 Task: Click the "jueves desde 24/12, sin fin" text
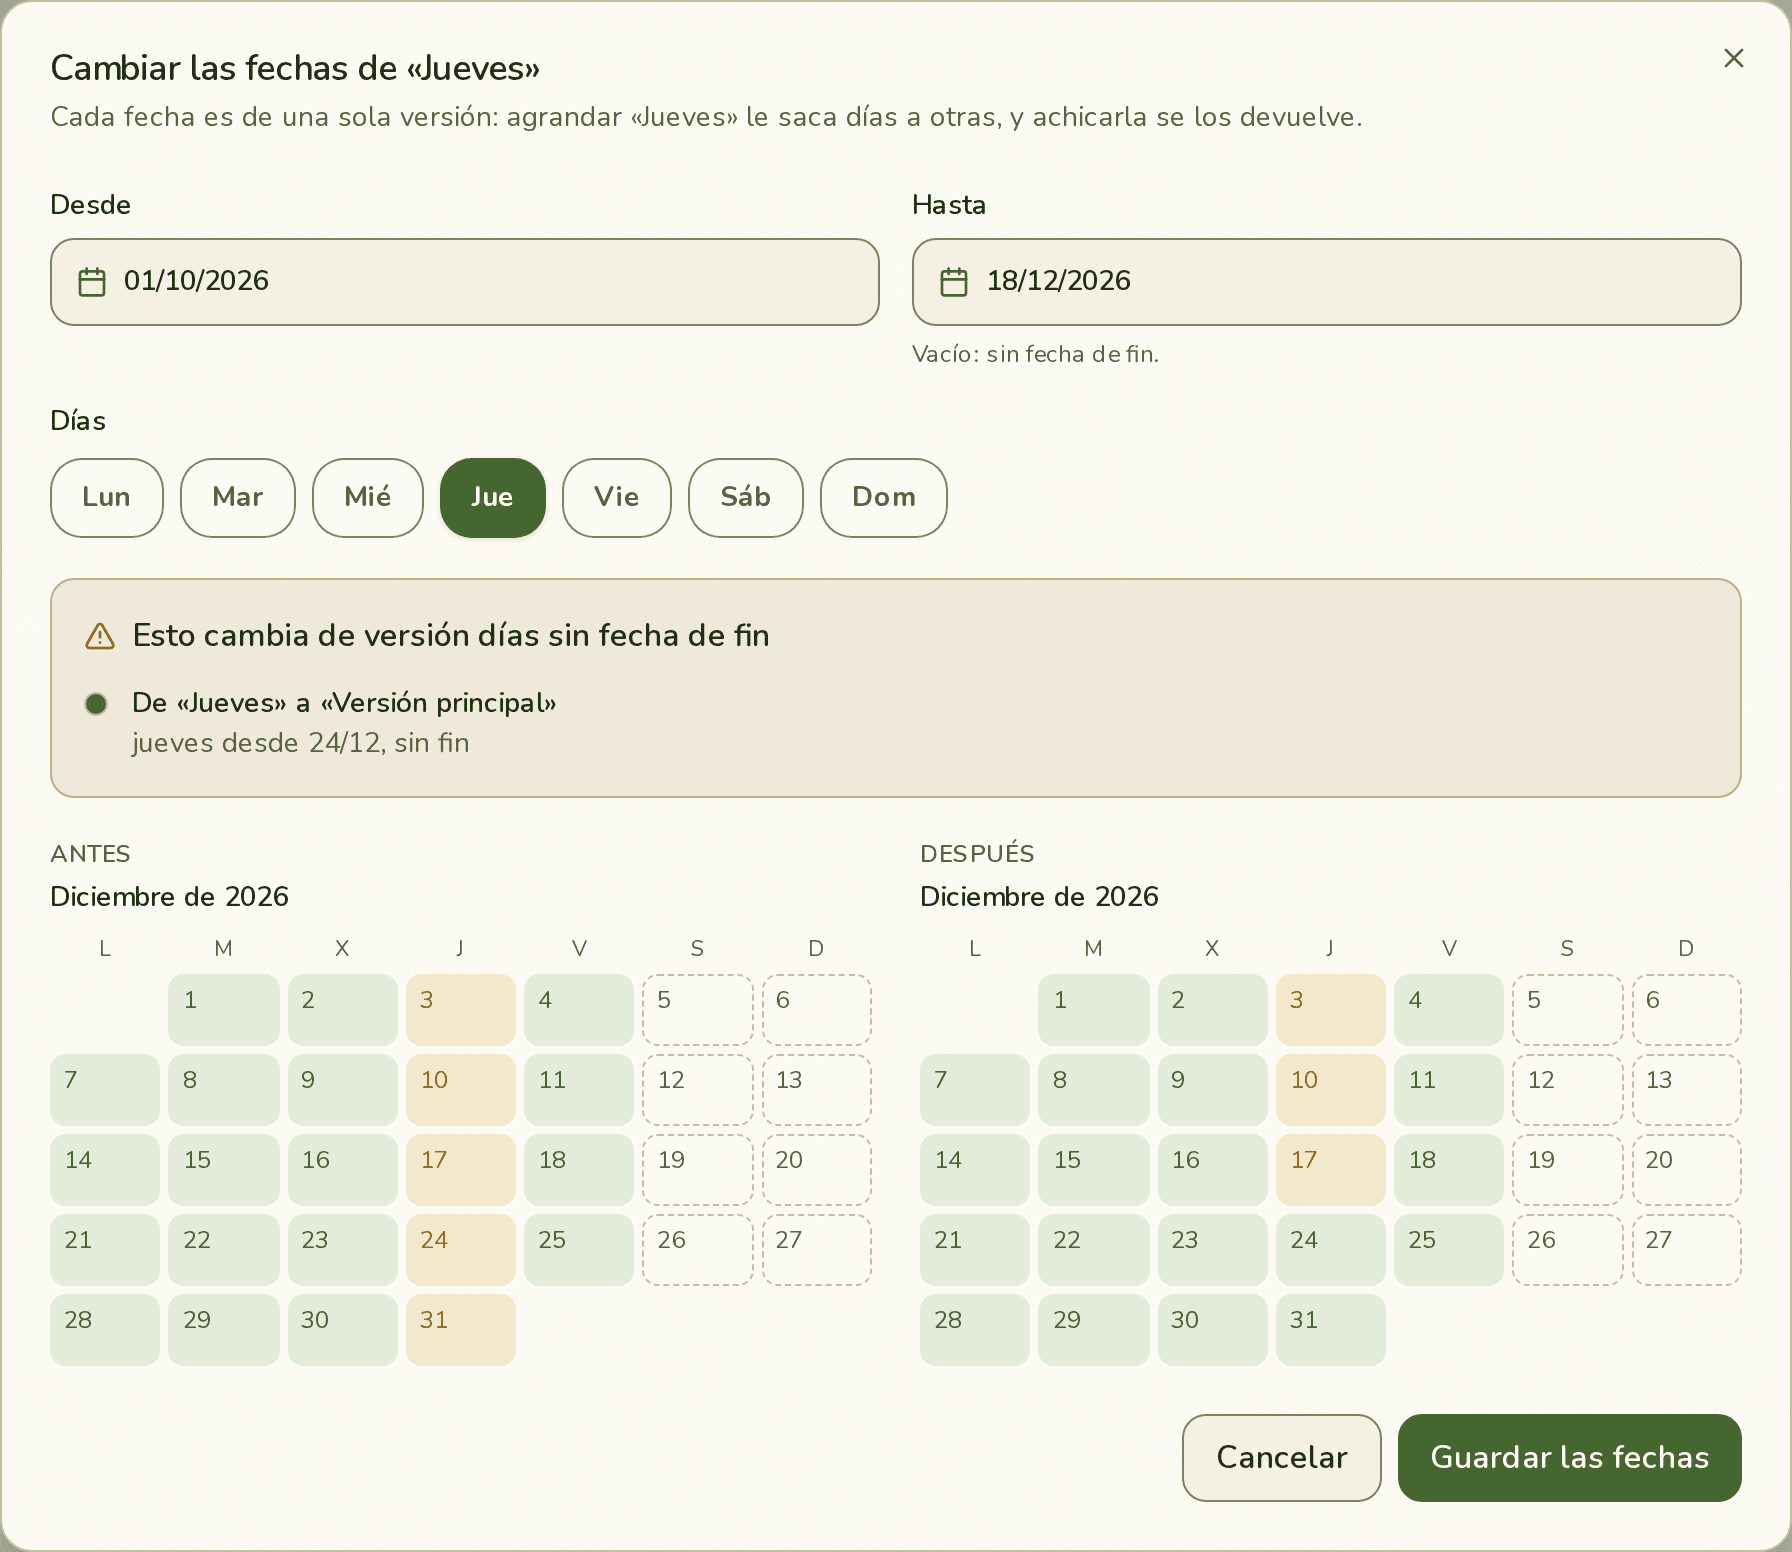(300, 743)
